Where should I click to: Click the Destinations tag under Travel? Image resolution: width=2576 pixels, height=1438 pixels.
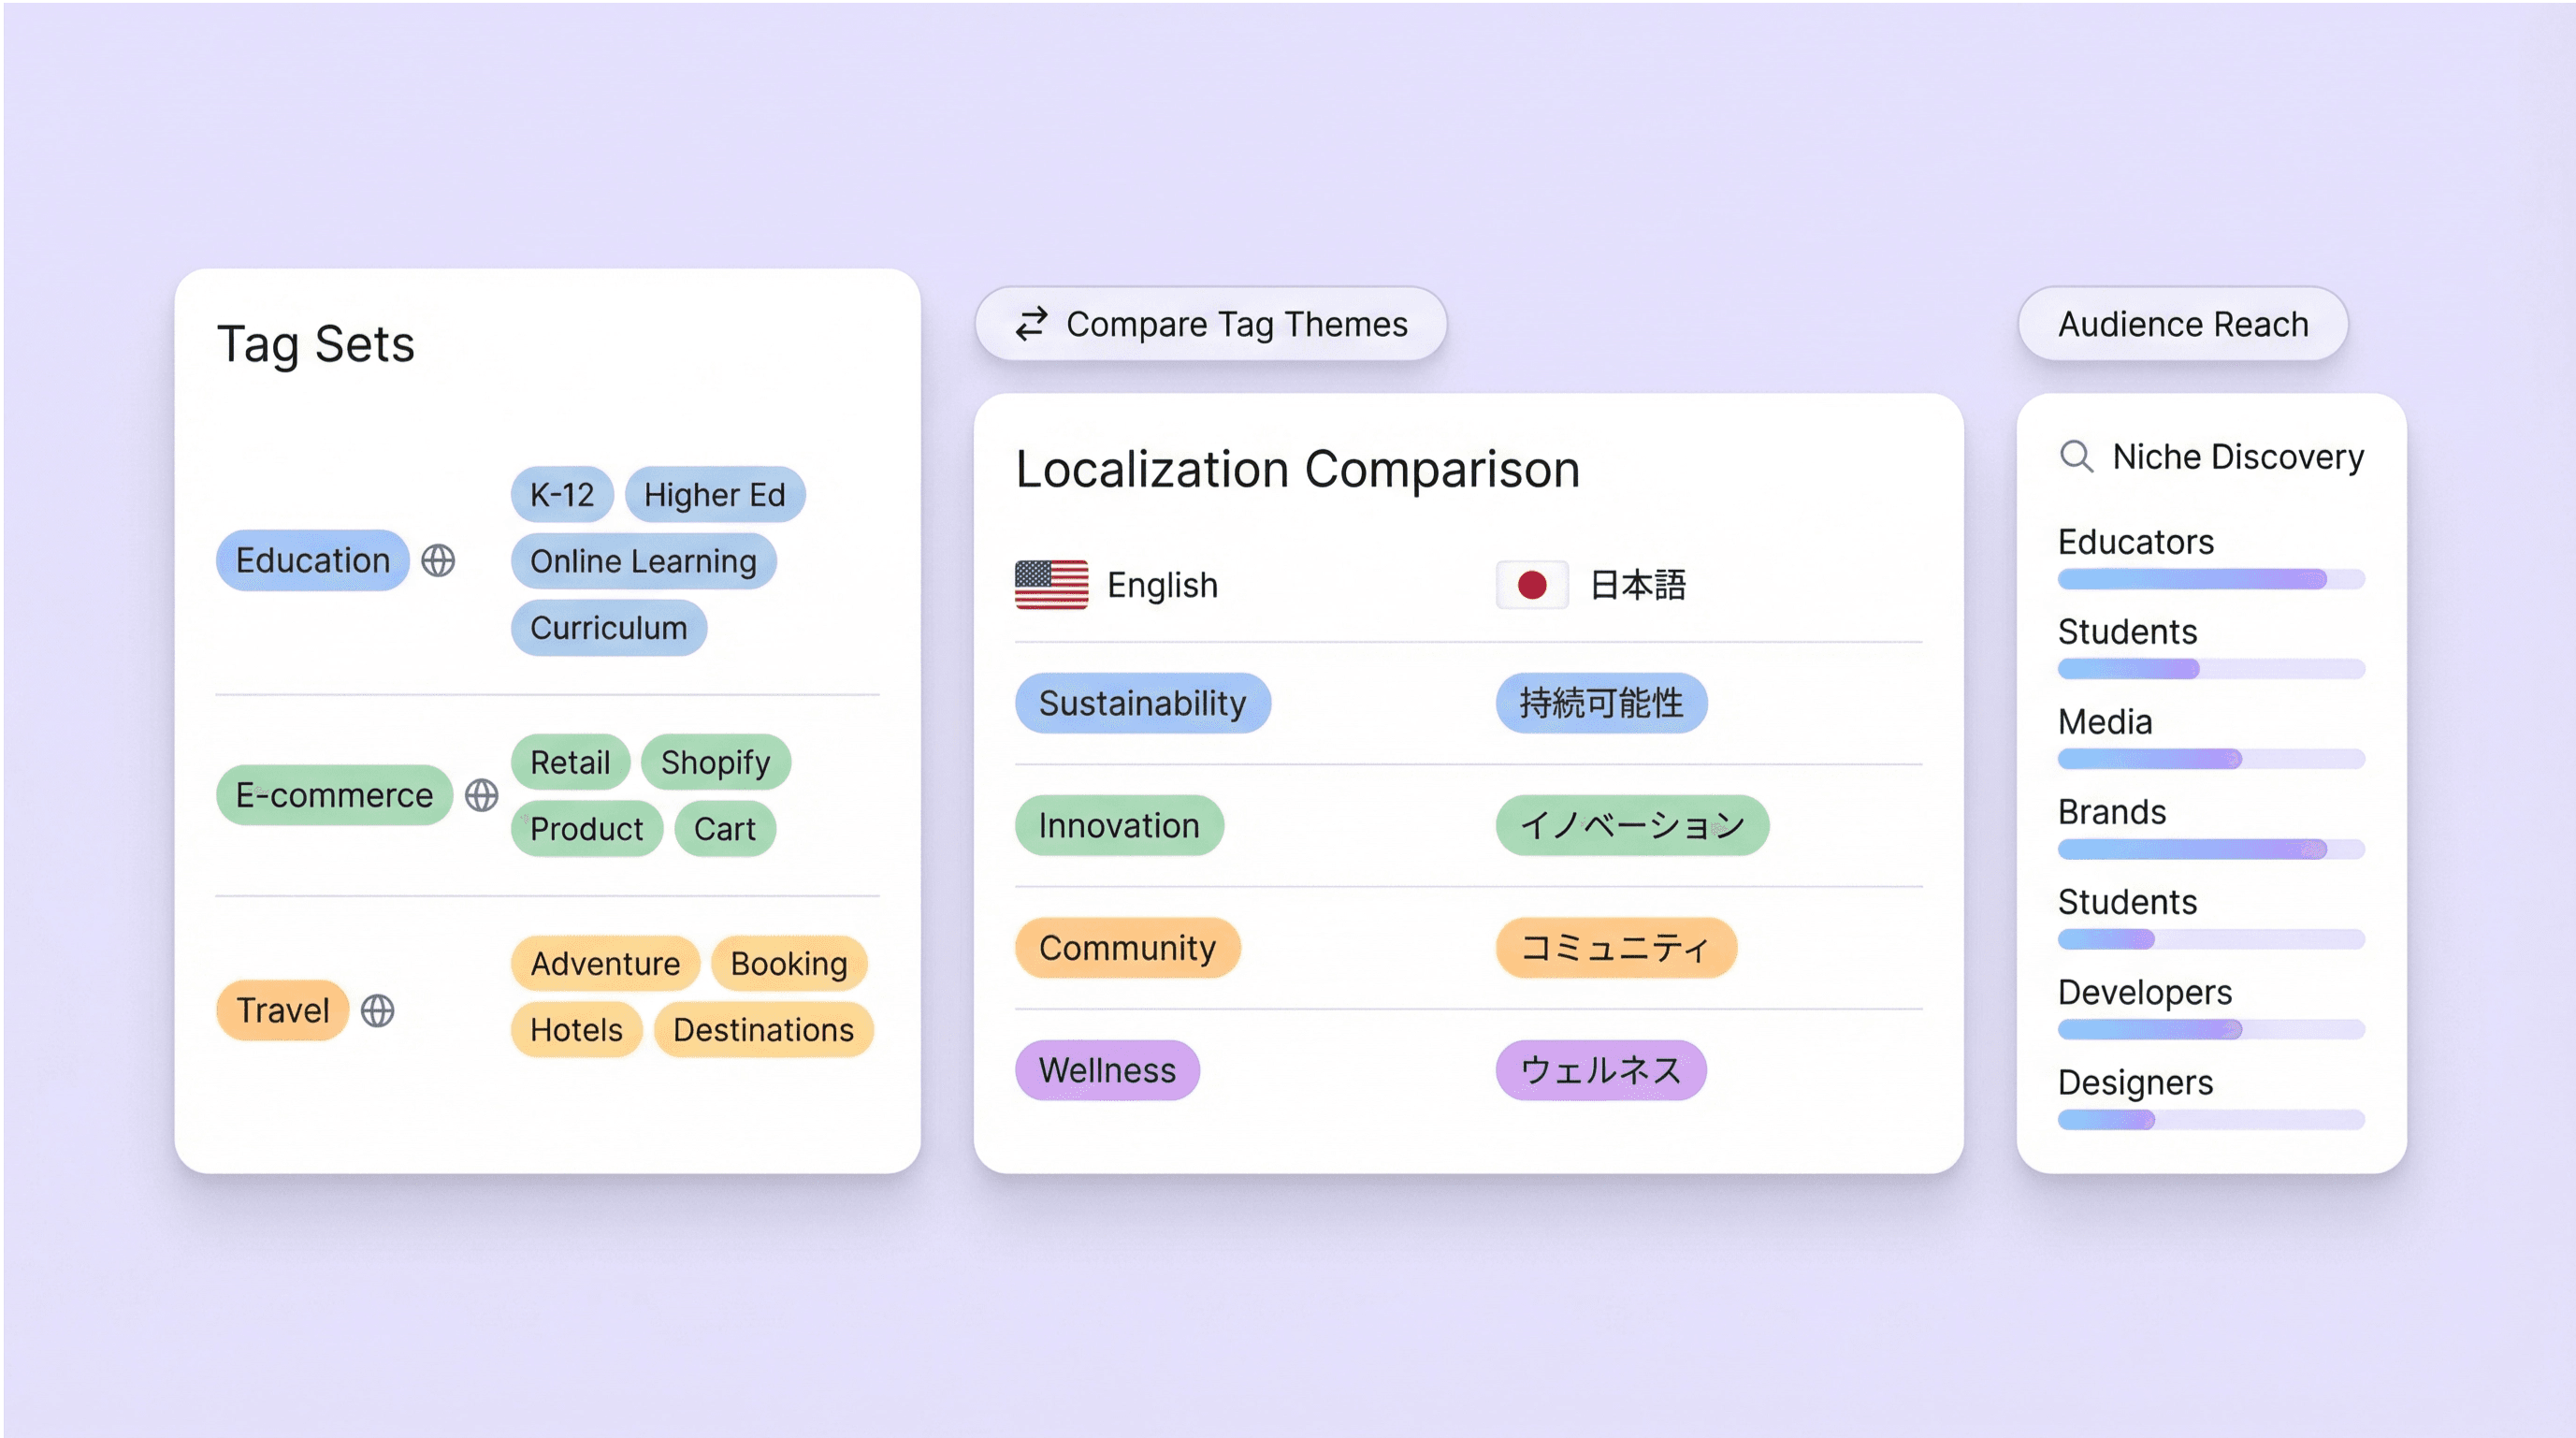click(763, 1030)
